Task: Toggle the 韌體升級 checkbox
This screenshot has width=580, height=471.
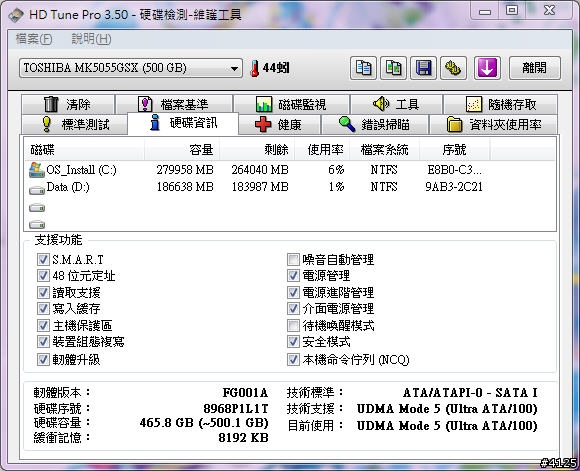Action: 43,359
